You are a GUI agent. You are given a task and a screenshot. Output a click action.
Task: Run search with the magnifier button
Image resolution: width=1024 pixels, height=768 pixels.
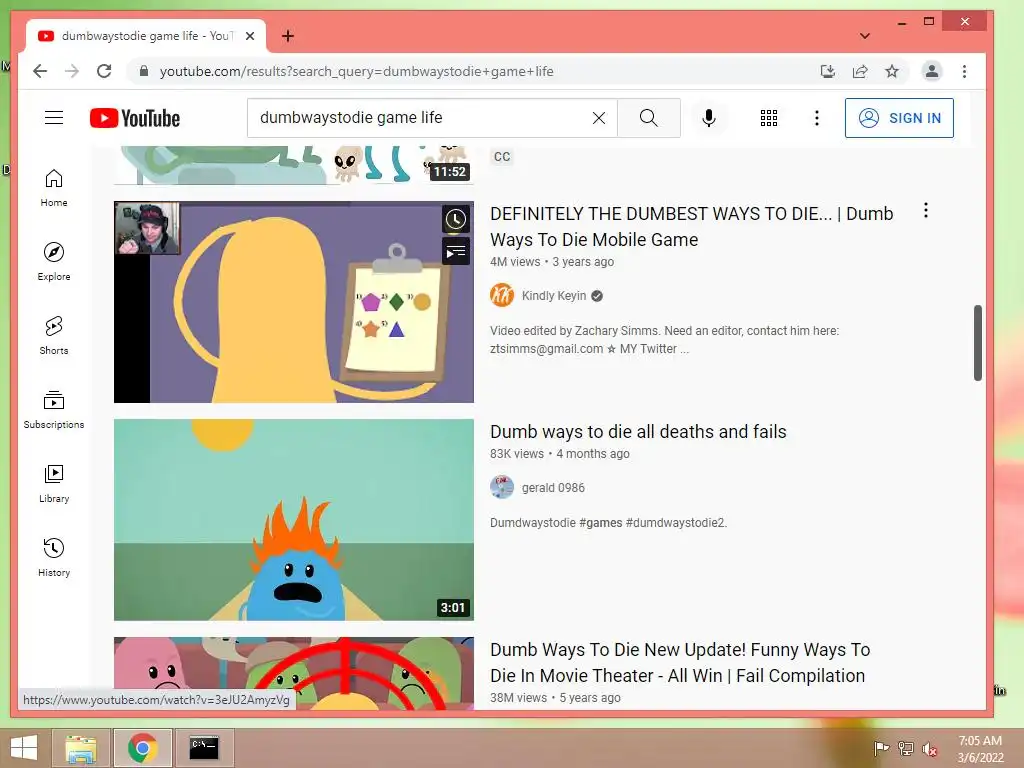tap(648, 118)
